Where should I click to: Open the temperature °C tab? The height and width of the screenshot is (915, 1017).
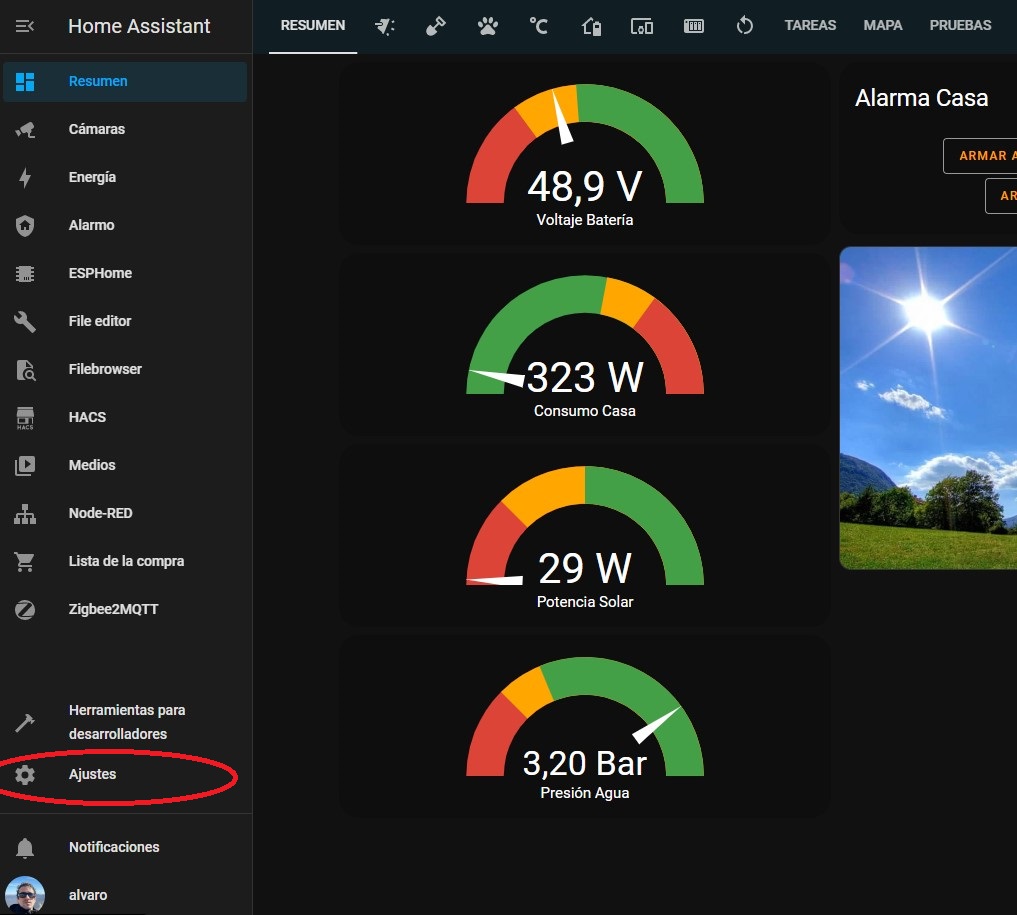(x=539, y=26)
